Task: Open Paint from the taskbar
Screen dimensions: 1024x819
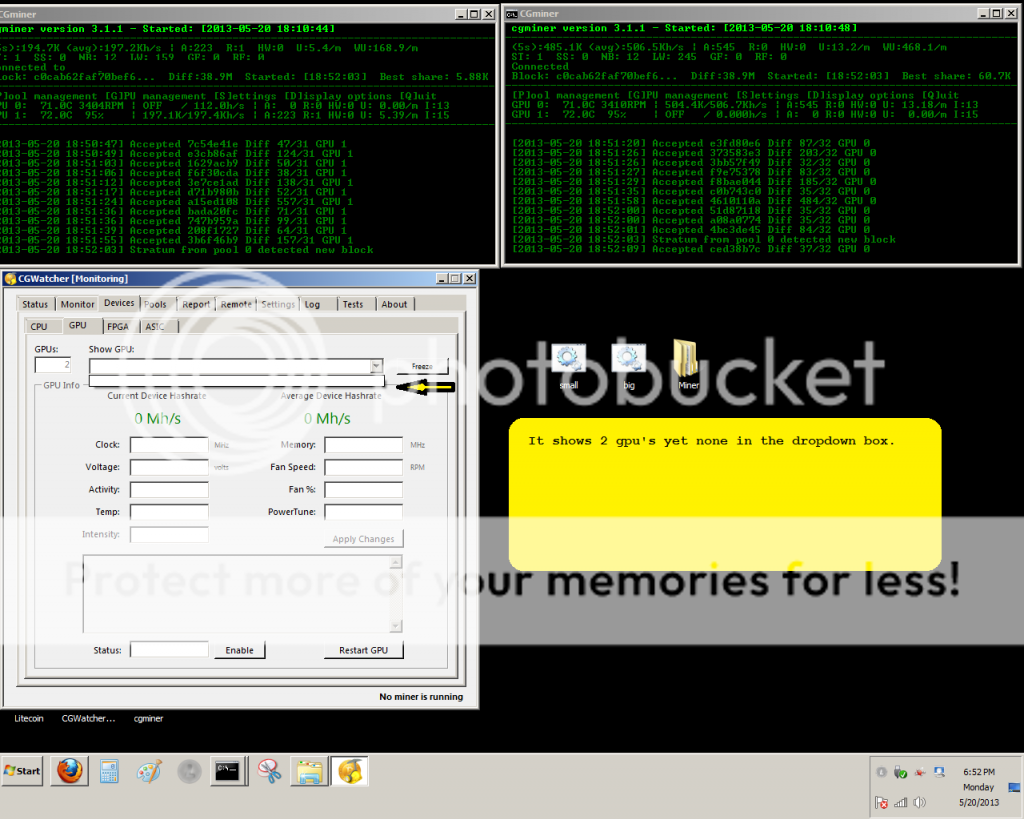Action: 149,772
